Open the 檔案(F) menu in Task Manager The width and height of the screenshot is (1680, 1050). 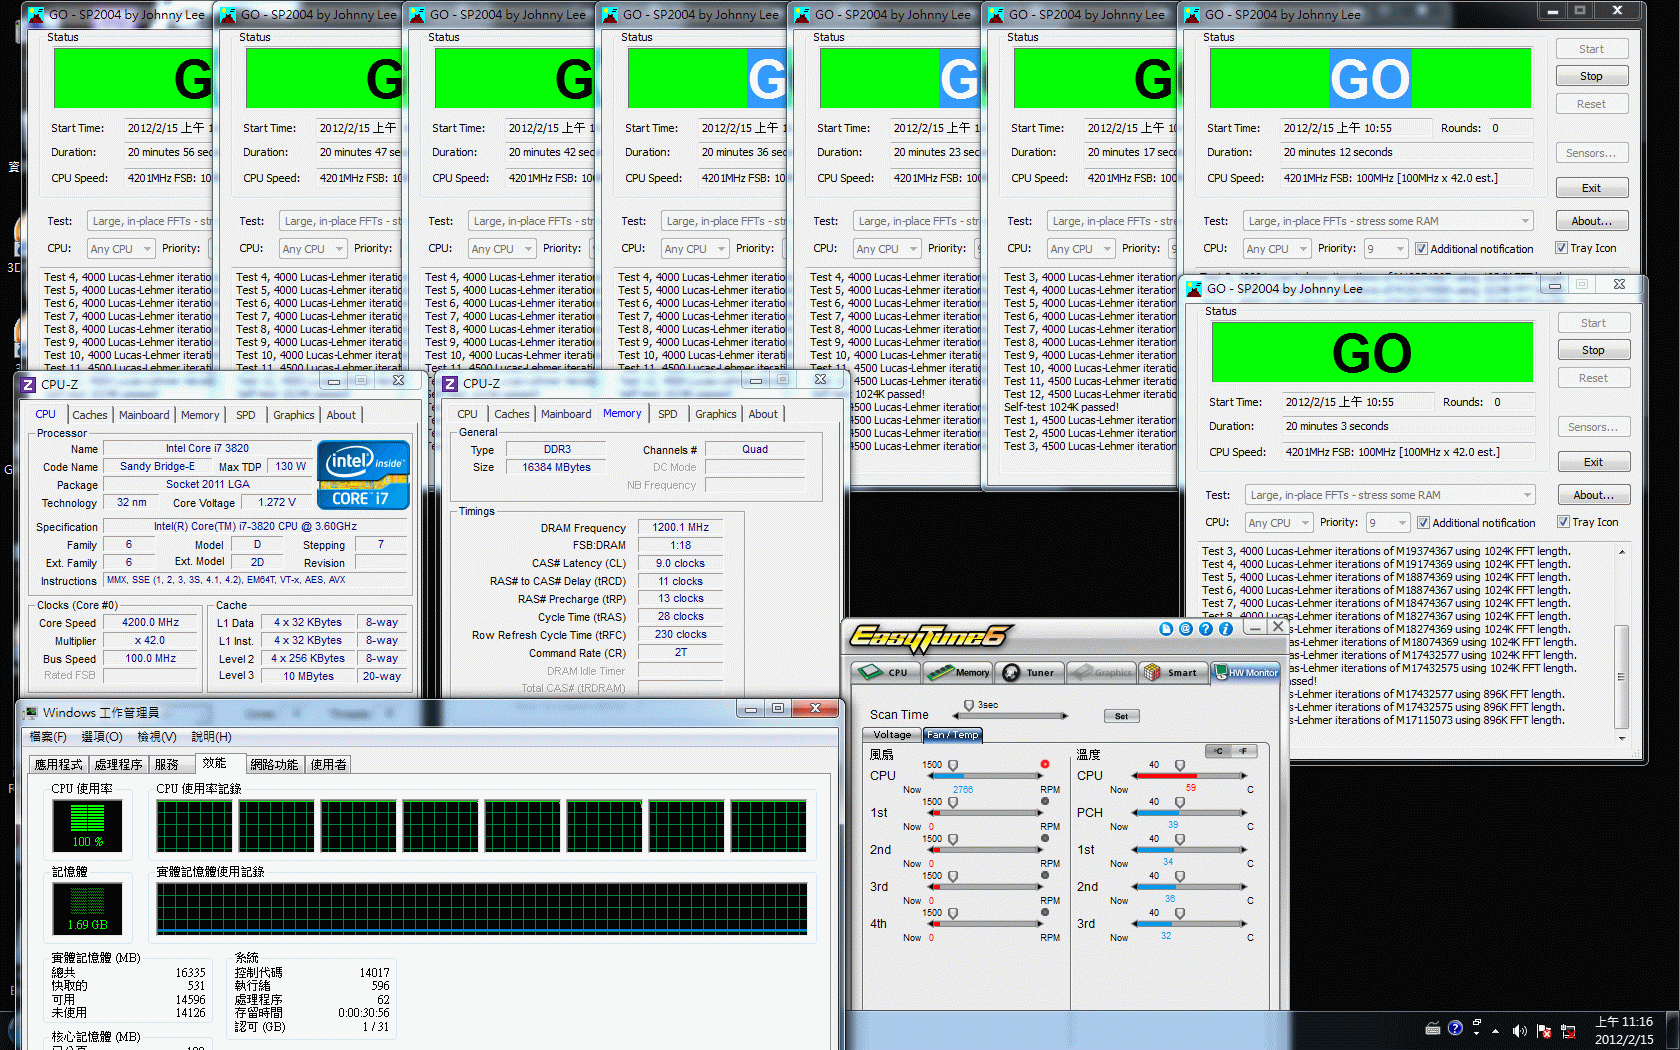coord(48,736)
